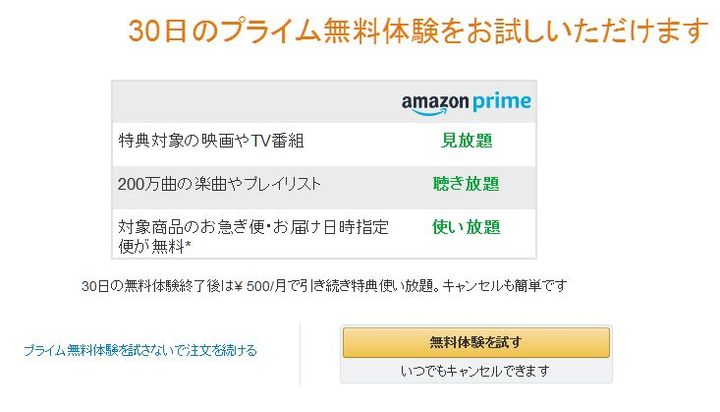This screenshot has height=412, width=720.
Task: Continue order via プライム無料体験を試さないで注文を続ける link
Action: [140, 350]
